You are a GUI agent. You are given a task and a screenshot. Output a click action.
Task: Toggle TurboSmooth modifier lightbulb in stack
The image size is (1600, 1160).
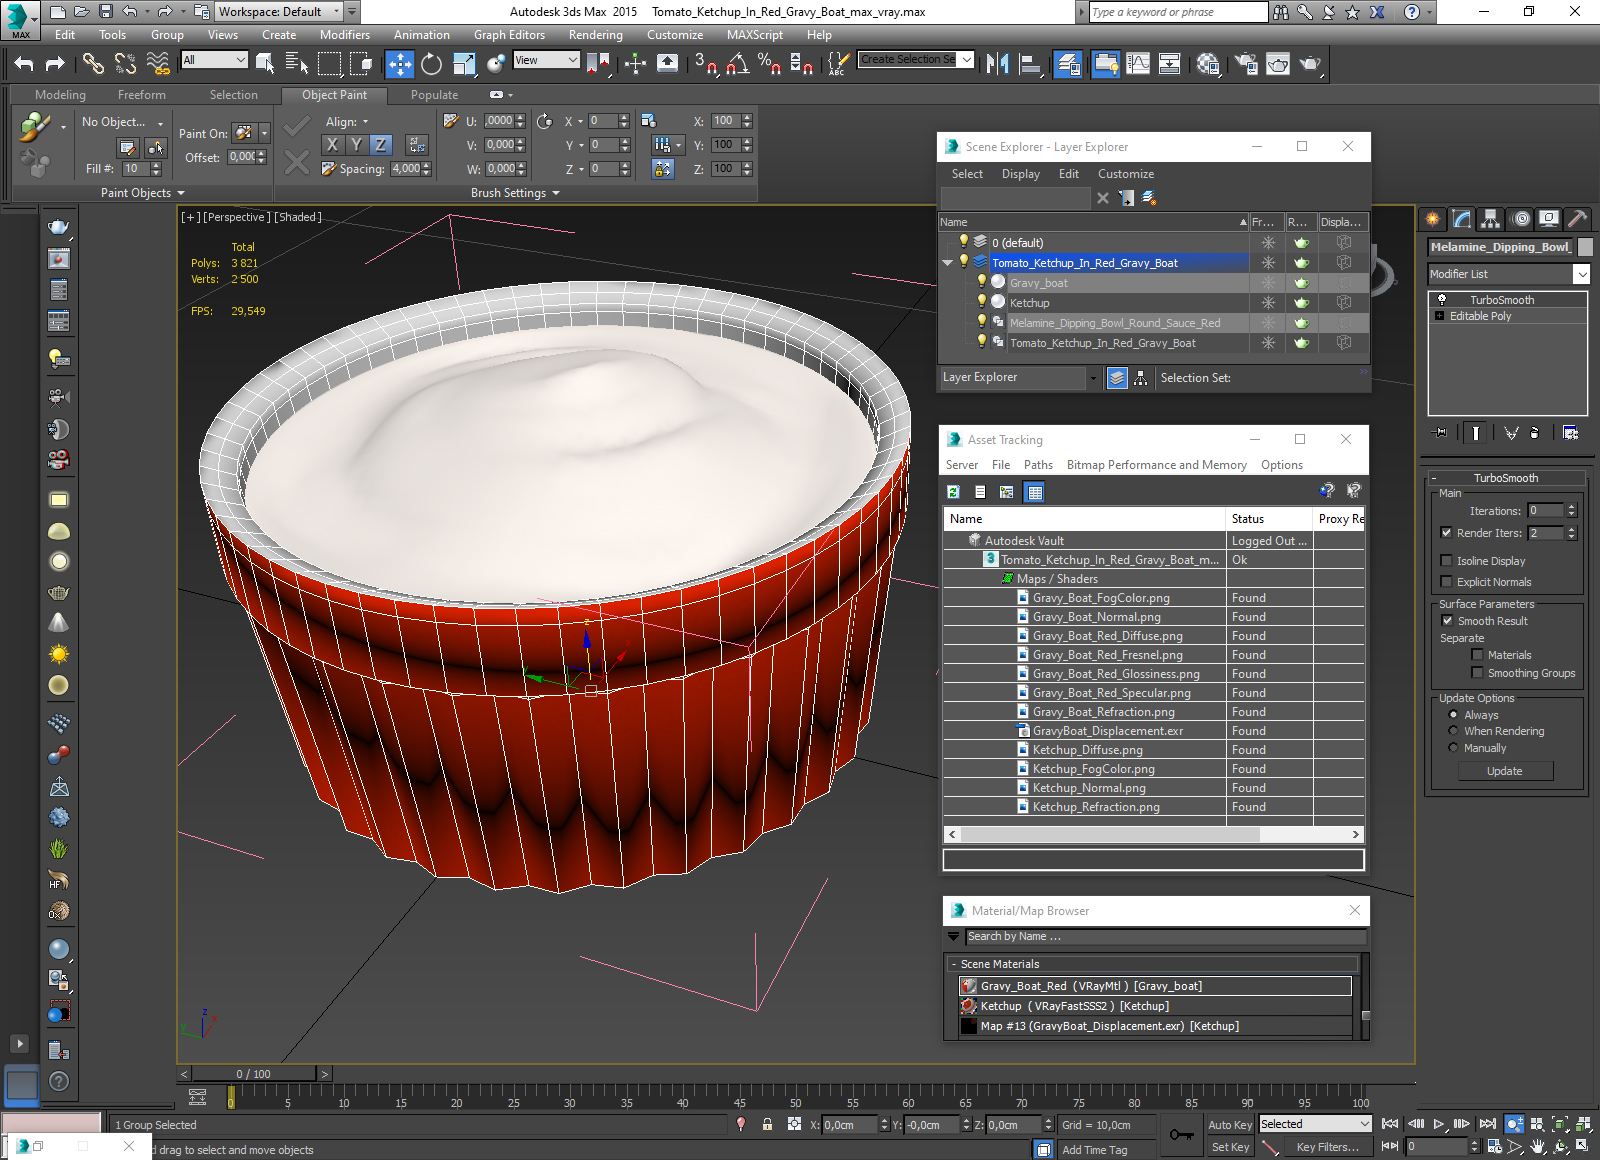(1441, 300)
